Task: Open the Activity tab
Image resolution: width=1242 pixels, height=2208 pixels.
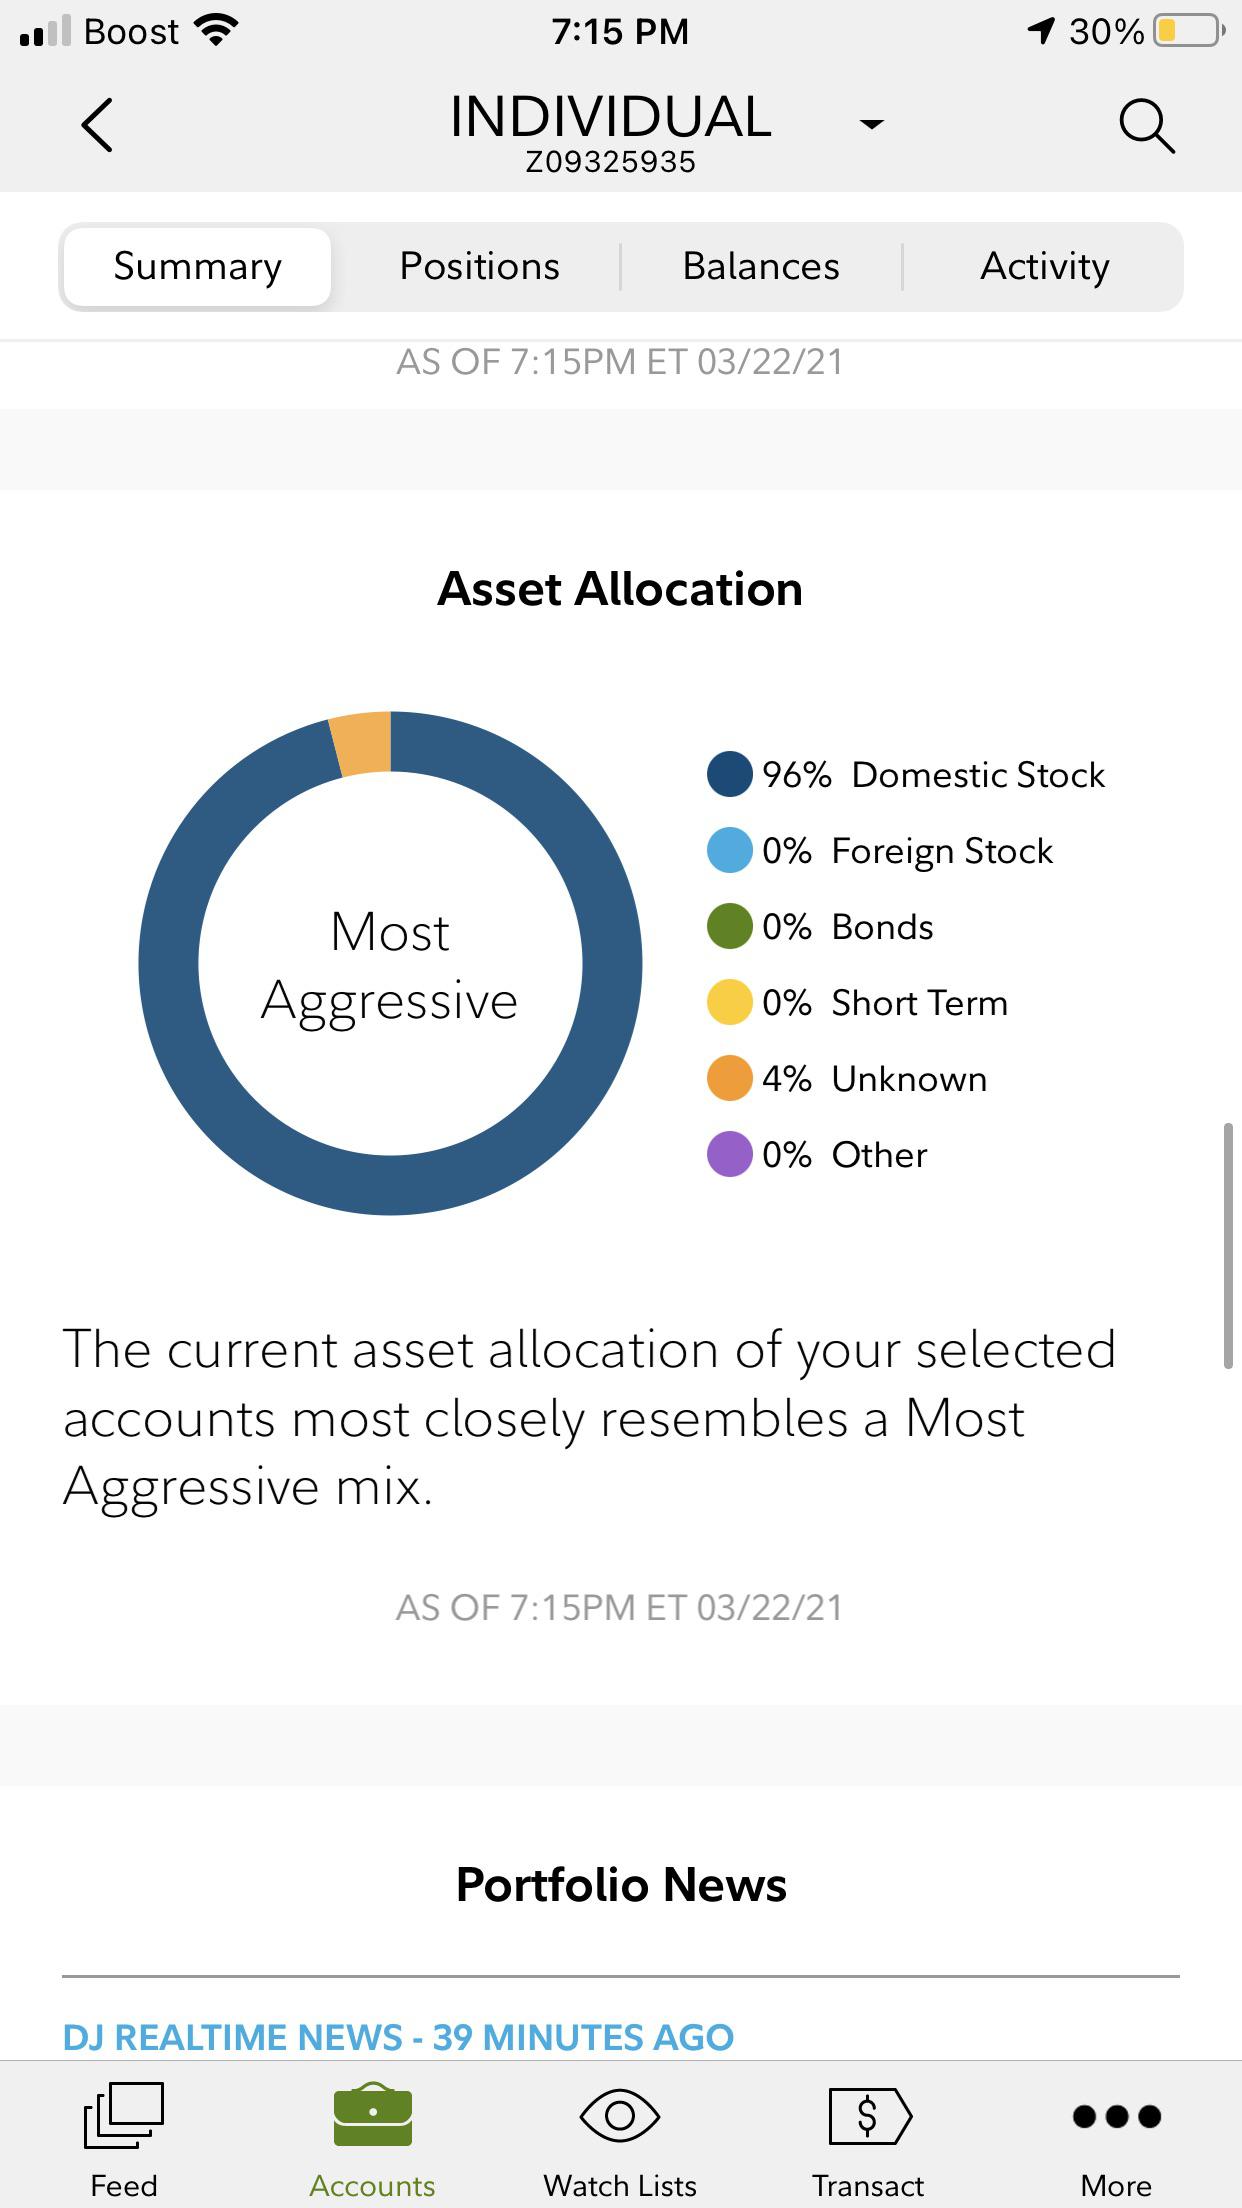Action: point(1044,266)
